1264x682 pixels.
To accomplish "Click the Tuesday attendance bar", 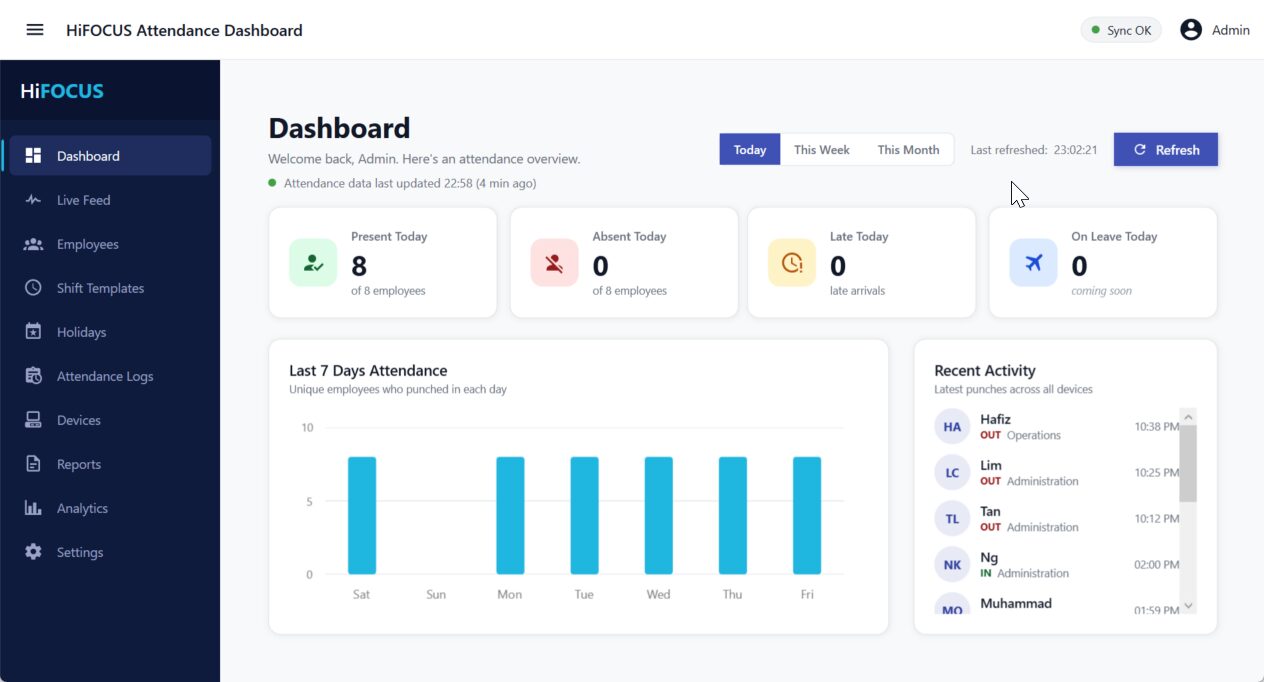I will (585, 516).
